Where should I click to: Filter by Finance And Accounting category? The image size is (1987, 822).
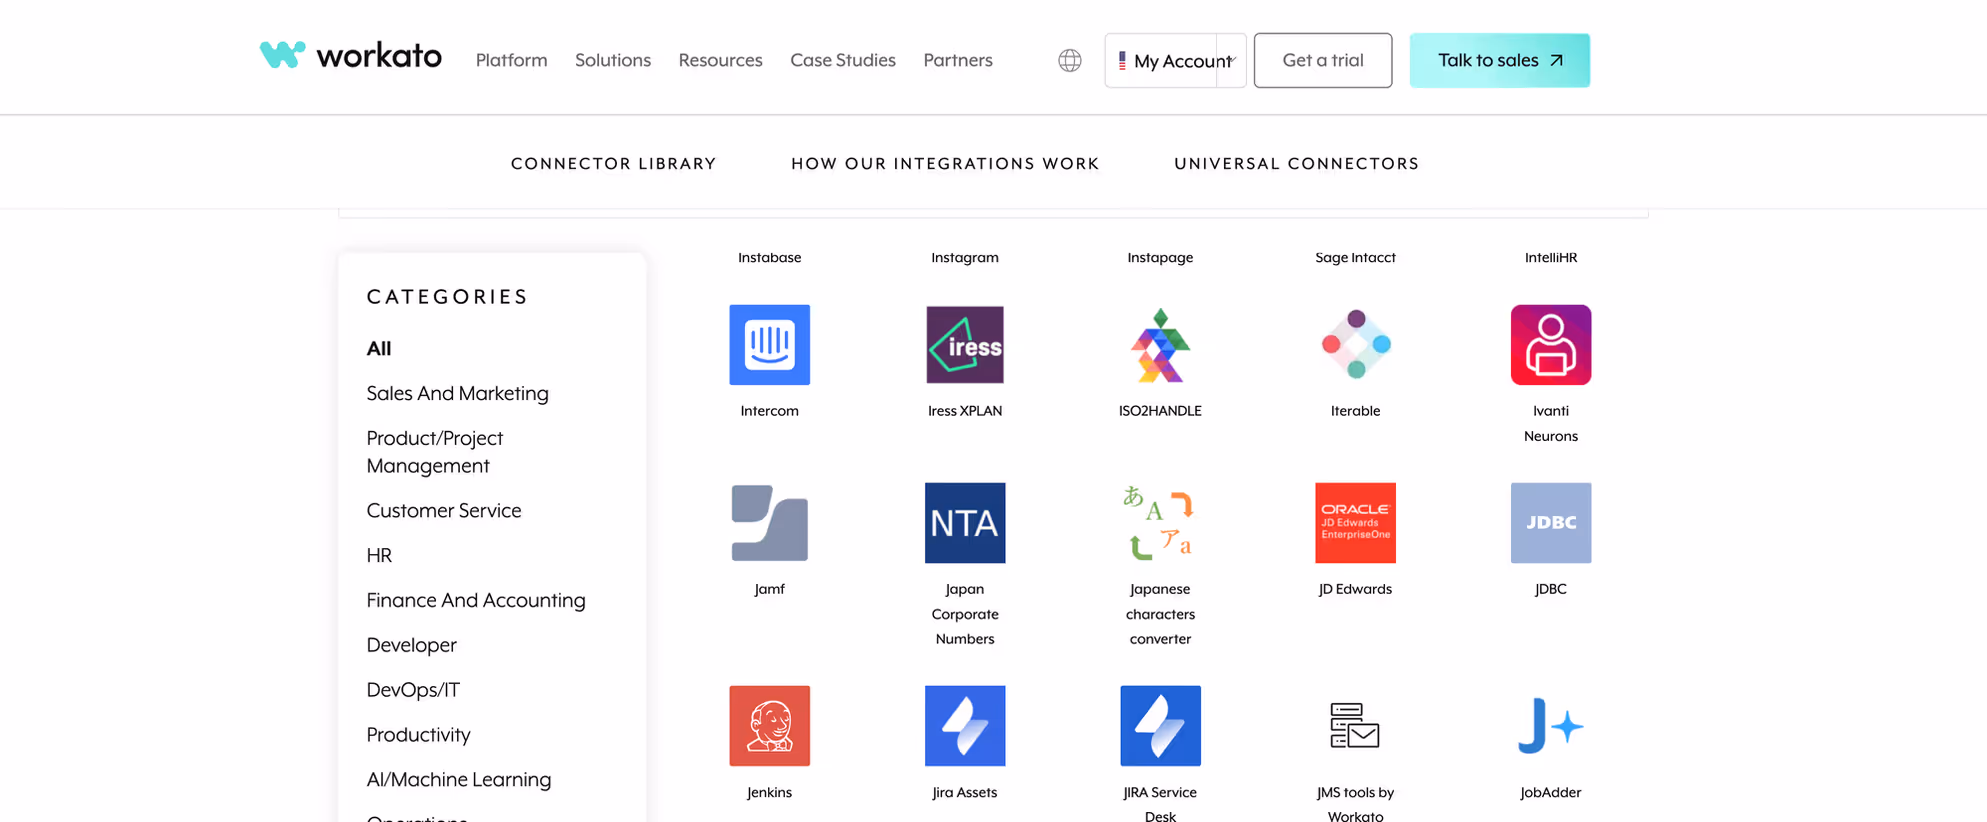coord(476,600)
